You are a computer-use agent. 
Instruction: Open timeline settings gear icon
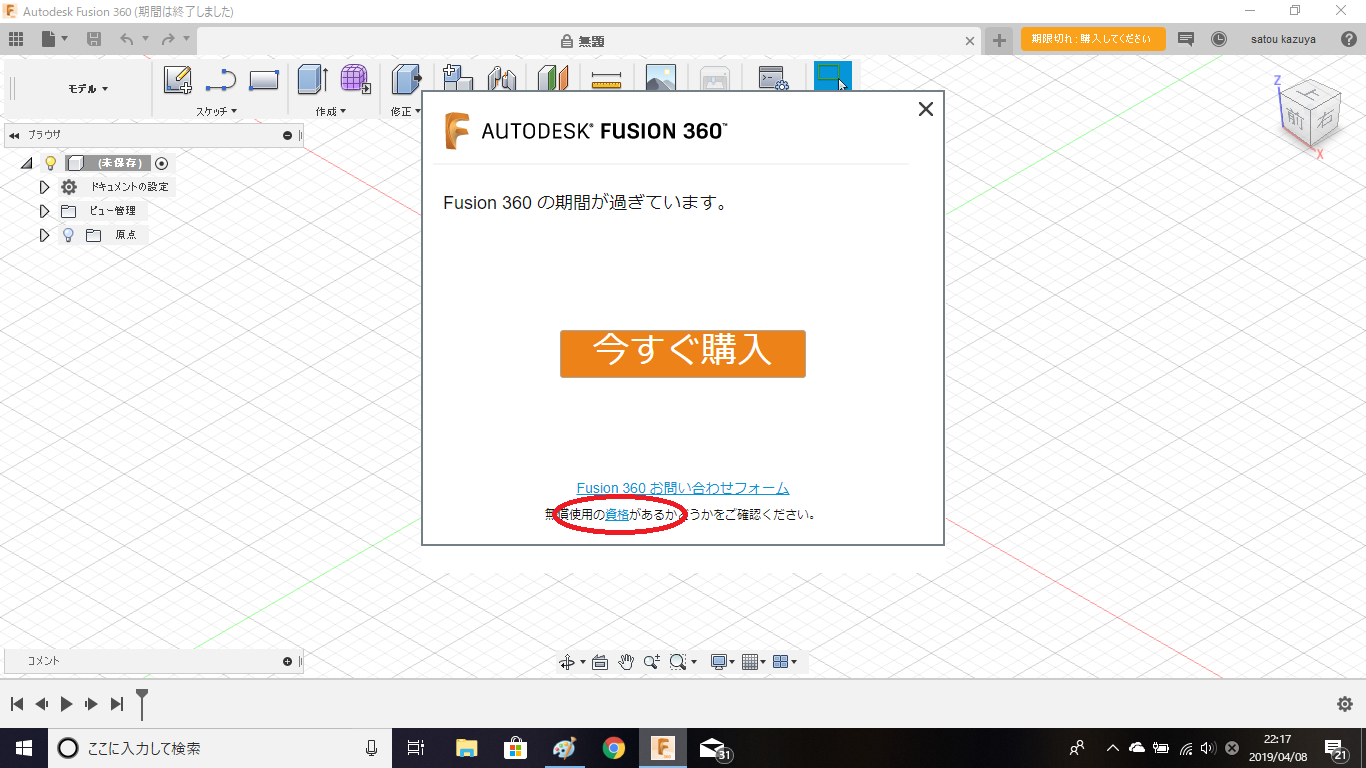[1345, 704]
